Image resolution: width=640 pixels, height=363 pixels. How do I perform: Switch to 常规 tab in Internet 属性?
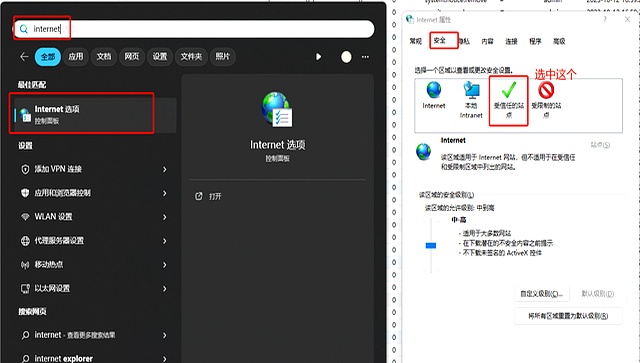tap(416, 41)
